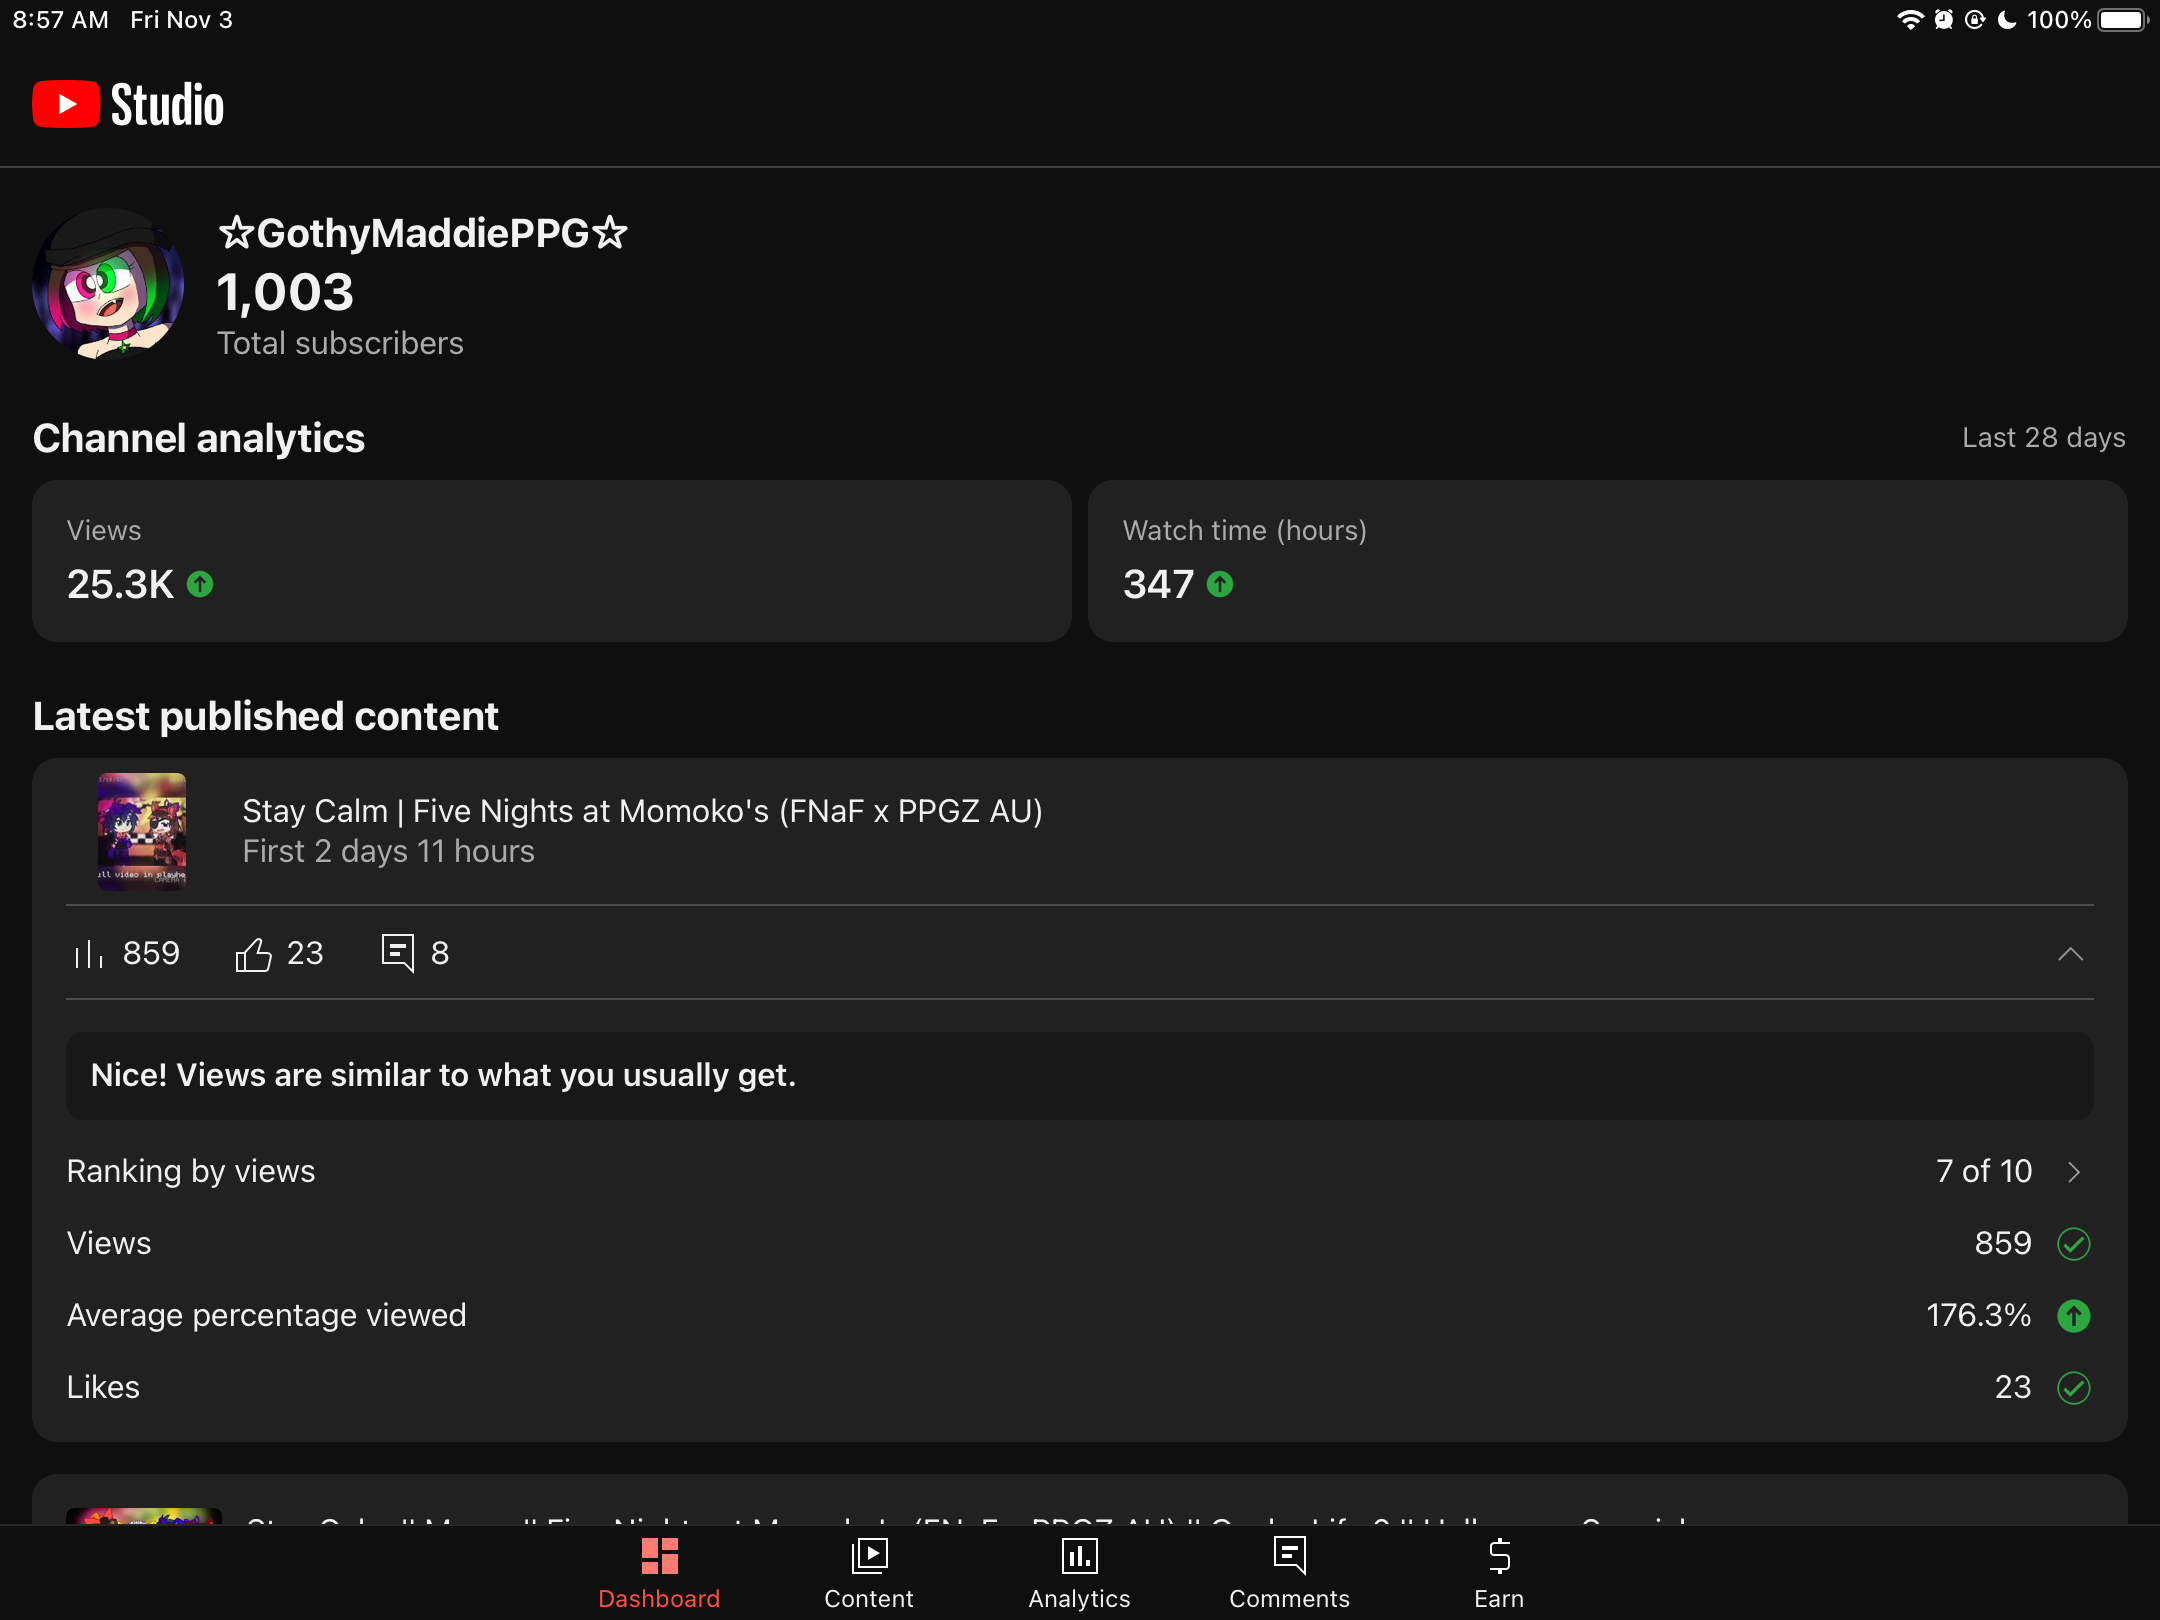Open the Earn dollar-sign tab
This screenshot has width=2160, height=1620.
coord(1499,1556)
